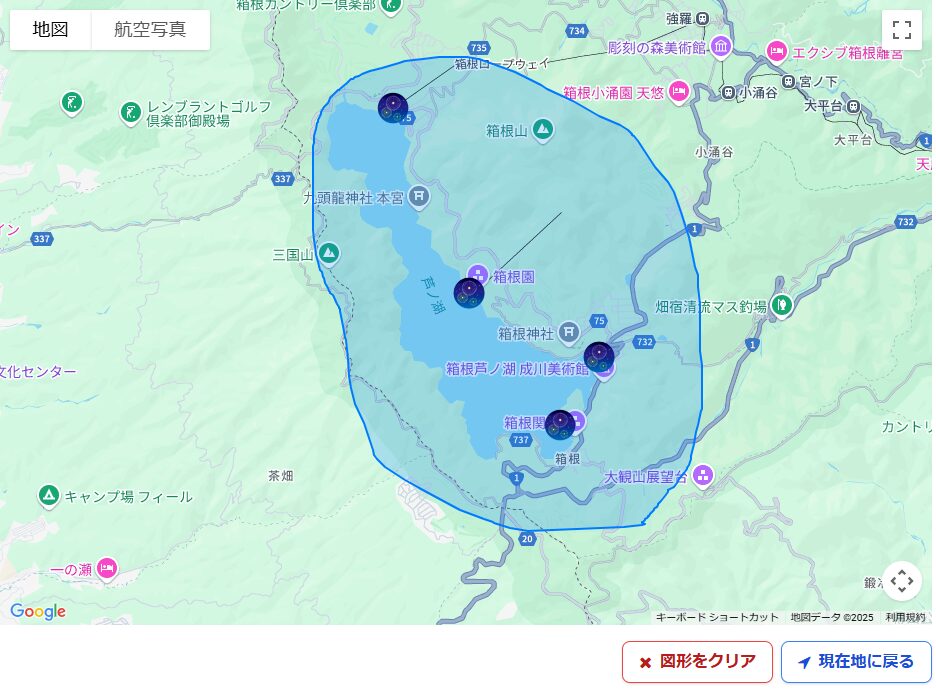Click the 畑宿清流マス釣場 fishing icon
The width and height of the screenshot is (936, 690).
pyautogui.click(x=781, y=305)
